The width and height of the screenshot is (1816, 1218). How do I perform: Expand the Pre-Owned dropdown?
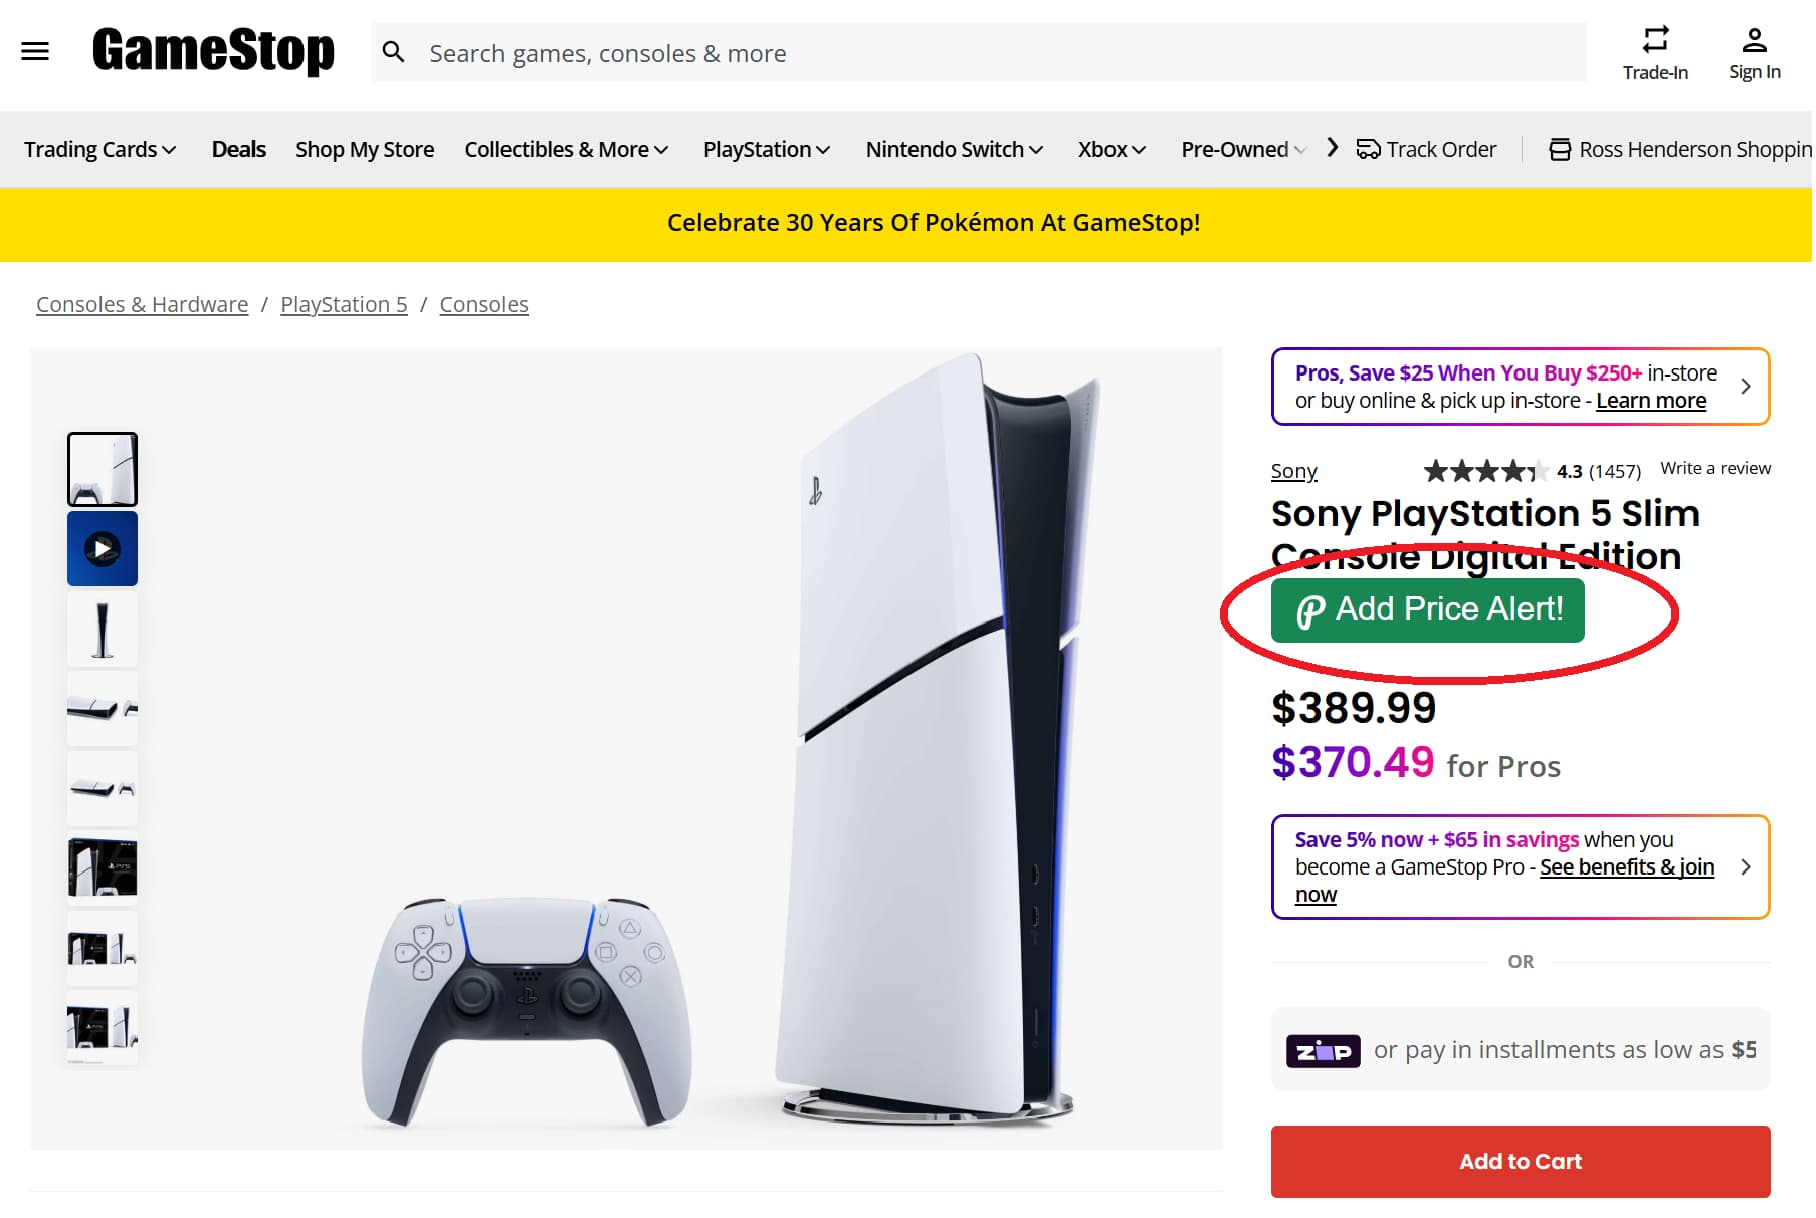(x=1242, y=149)
